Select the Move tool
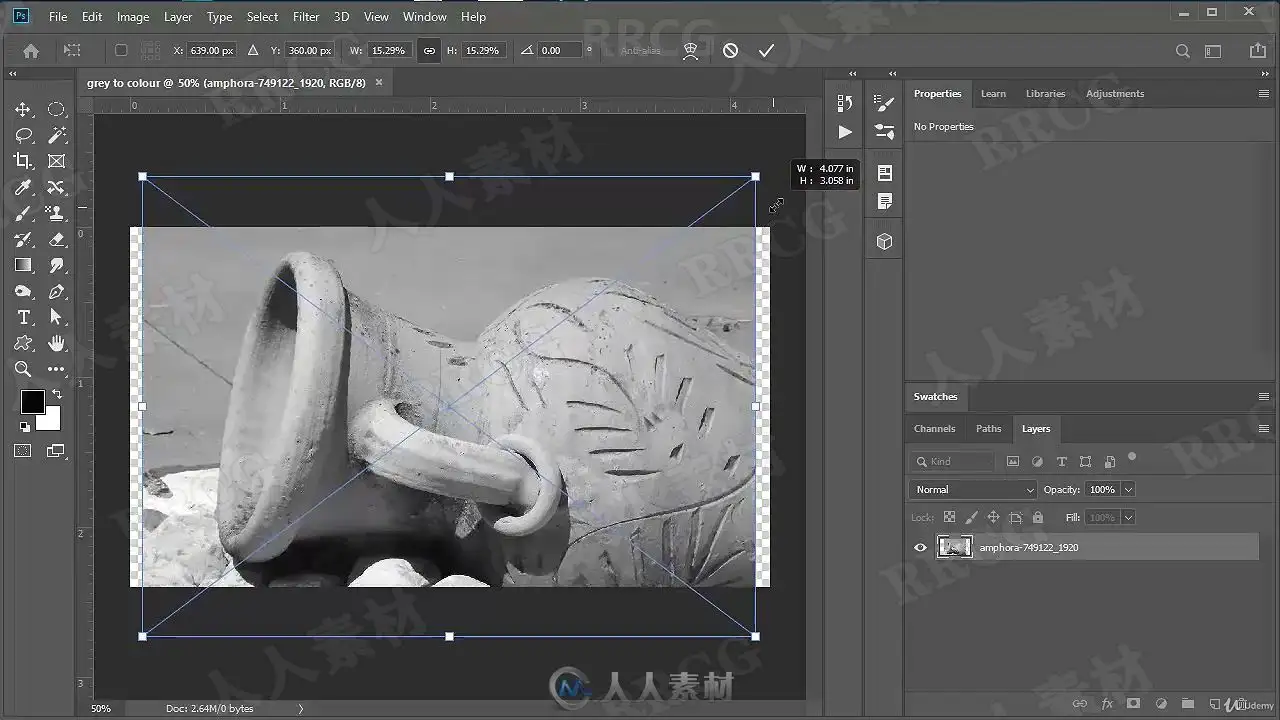Screen dimensions: 1280x720 tap(23, 110)
